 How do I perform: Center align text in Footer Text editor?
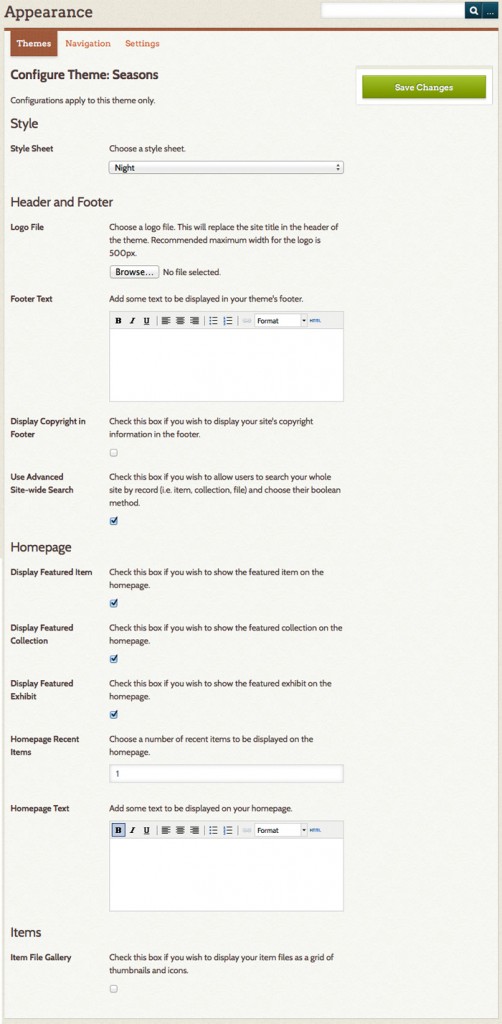point(180,321)
